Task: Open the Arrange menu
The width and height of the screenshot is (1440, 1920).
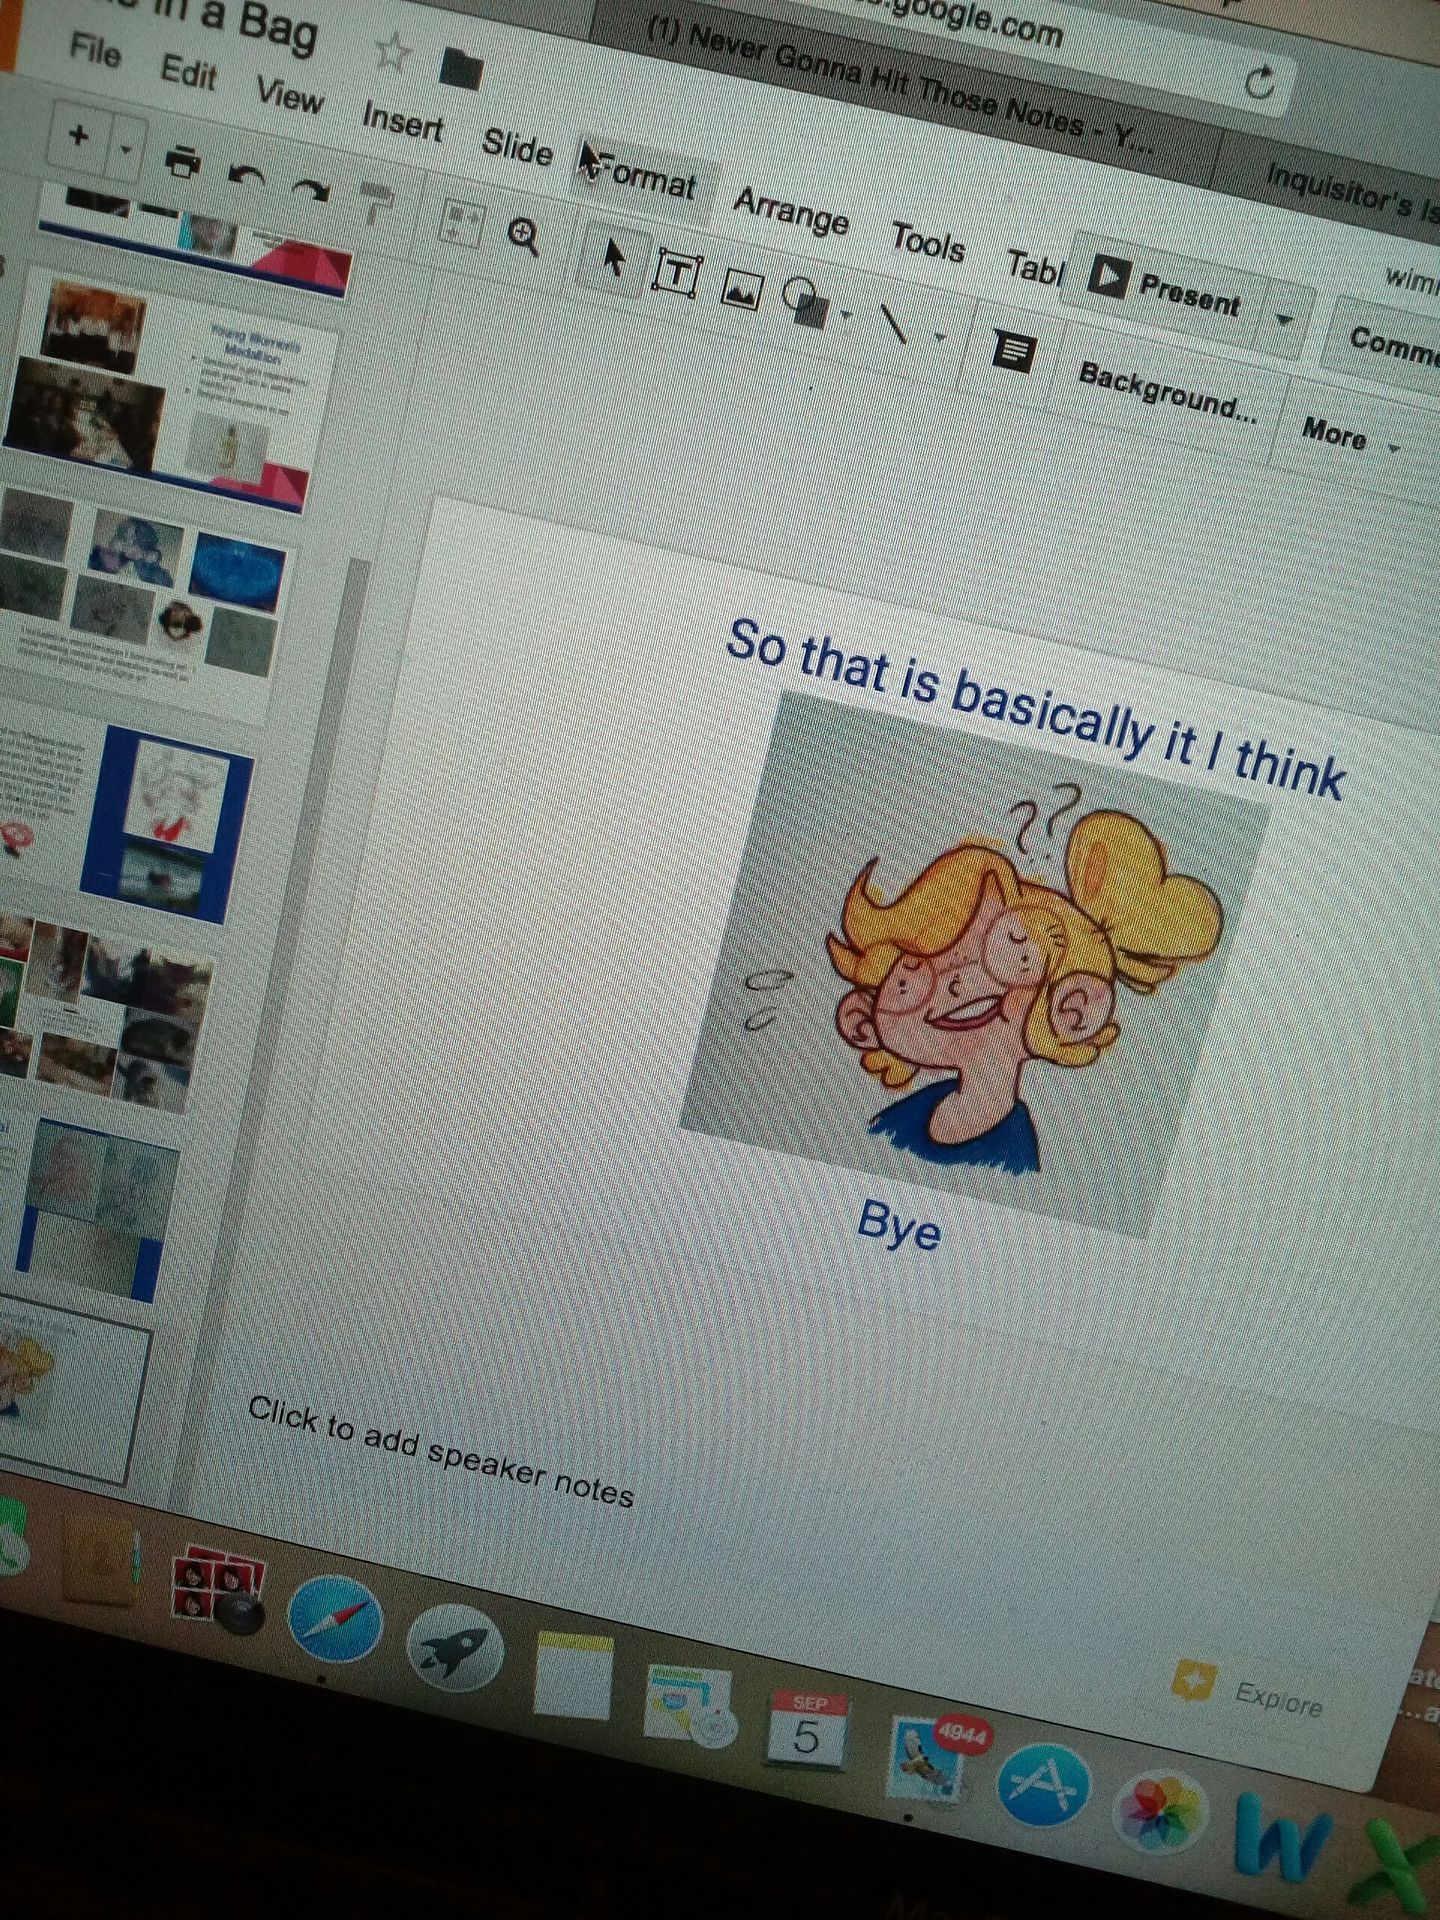Action: pos(790,210)
